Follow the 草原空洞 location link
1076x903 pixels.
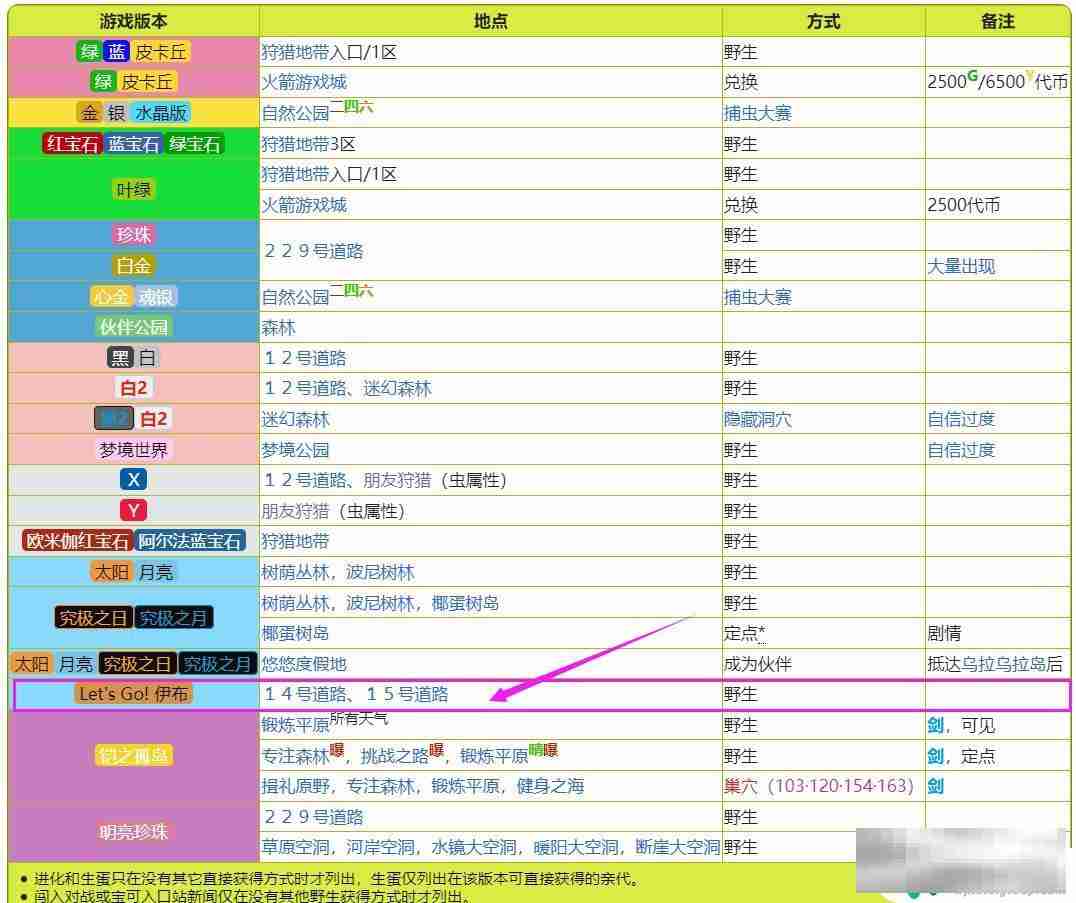[295, 847]
